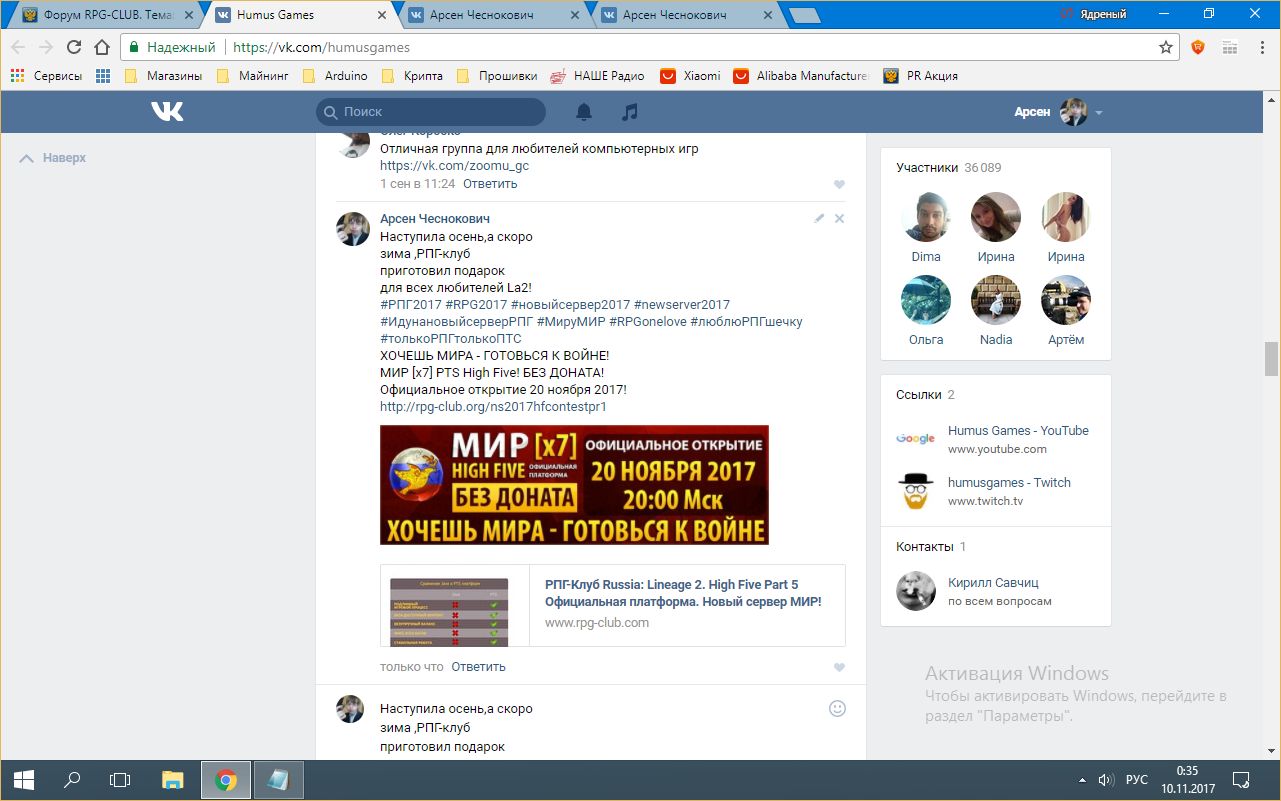Viewport: 1281px width, 801px height.
Task: Click the address bar URL vk.com/humusgames
Action: [x=321, y=47]
